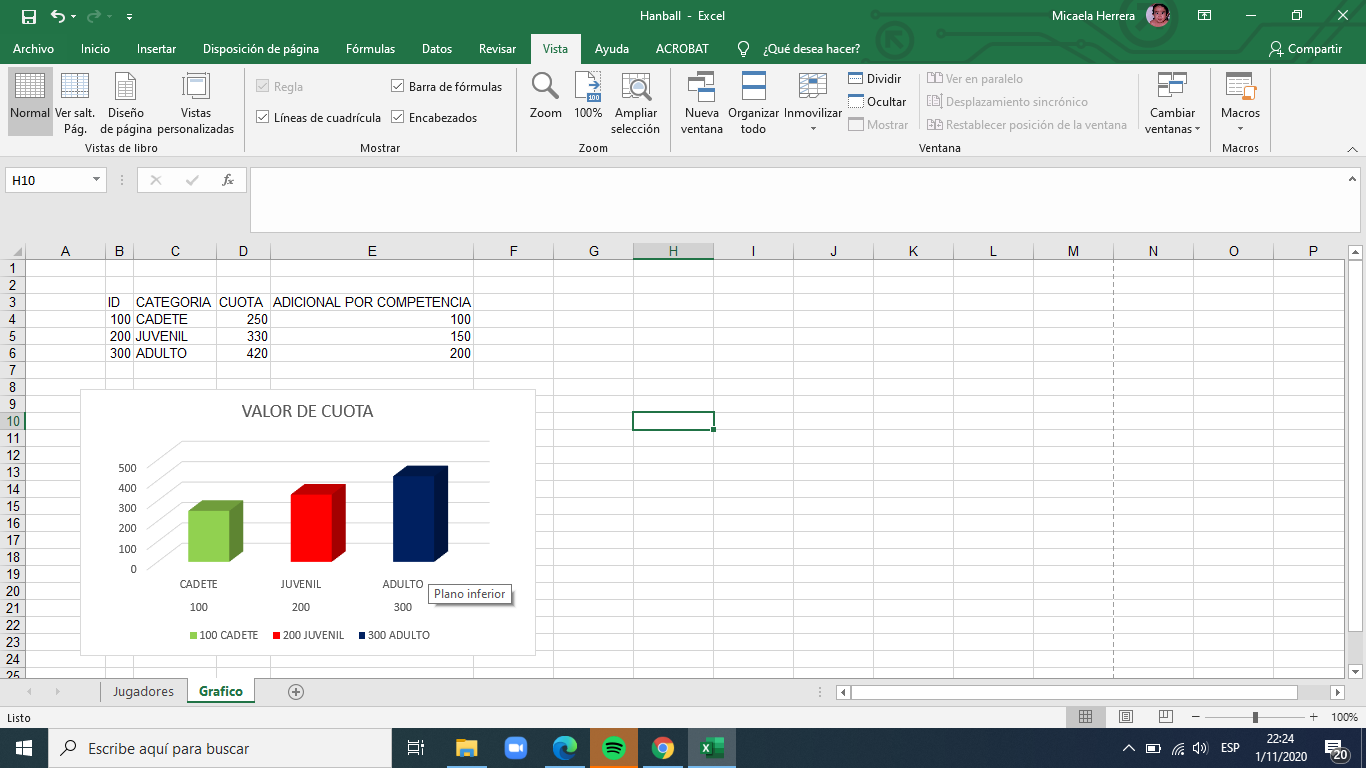The width and height of the screenshot is (1366, 768).
Task: Click the vertical scrollbar down arrow
Action: (x=1355, y=670)
